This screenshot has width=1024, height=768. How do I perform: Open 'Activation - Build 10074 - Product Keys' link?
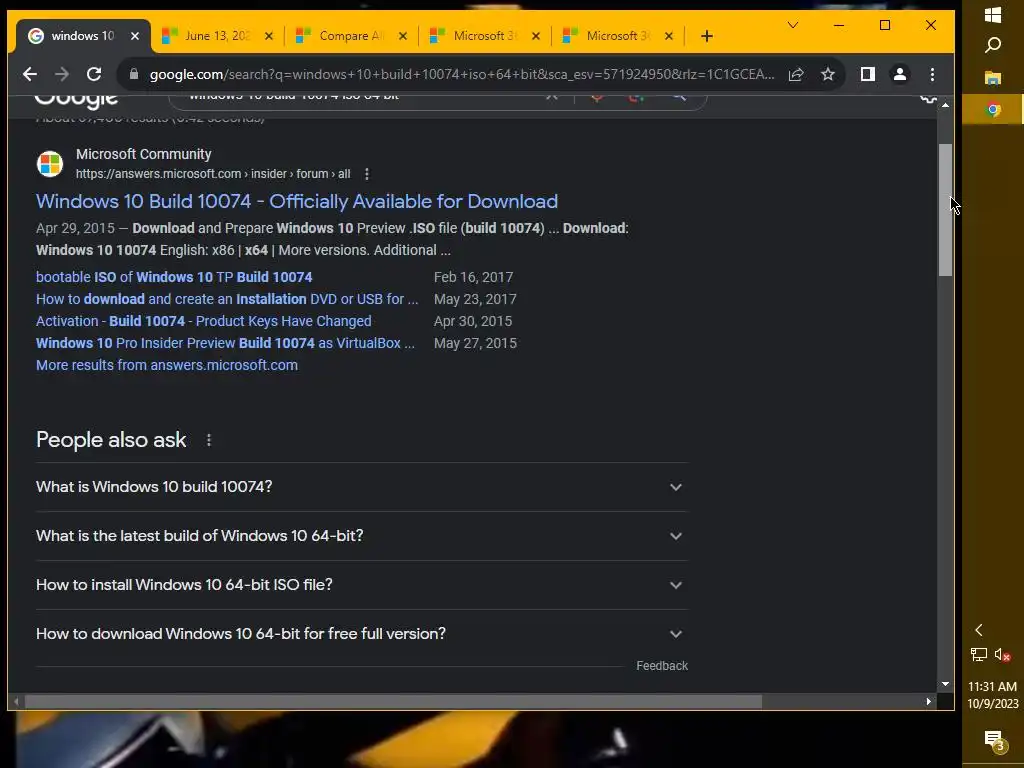tap(203, 321)
